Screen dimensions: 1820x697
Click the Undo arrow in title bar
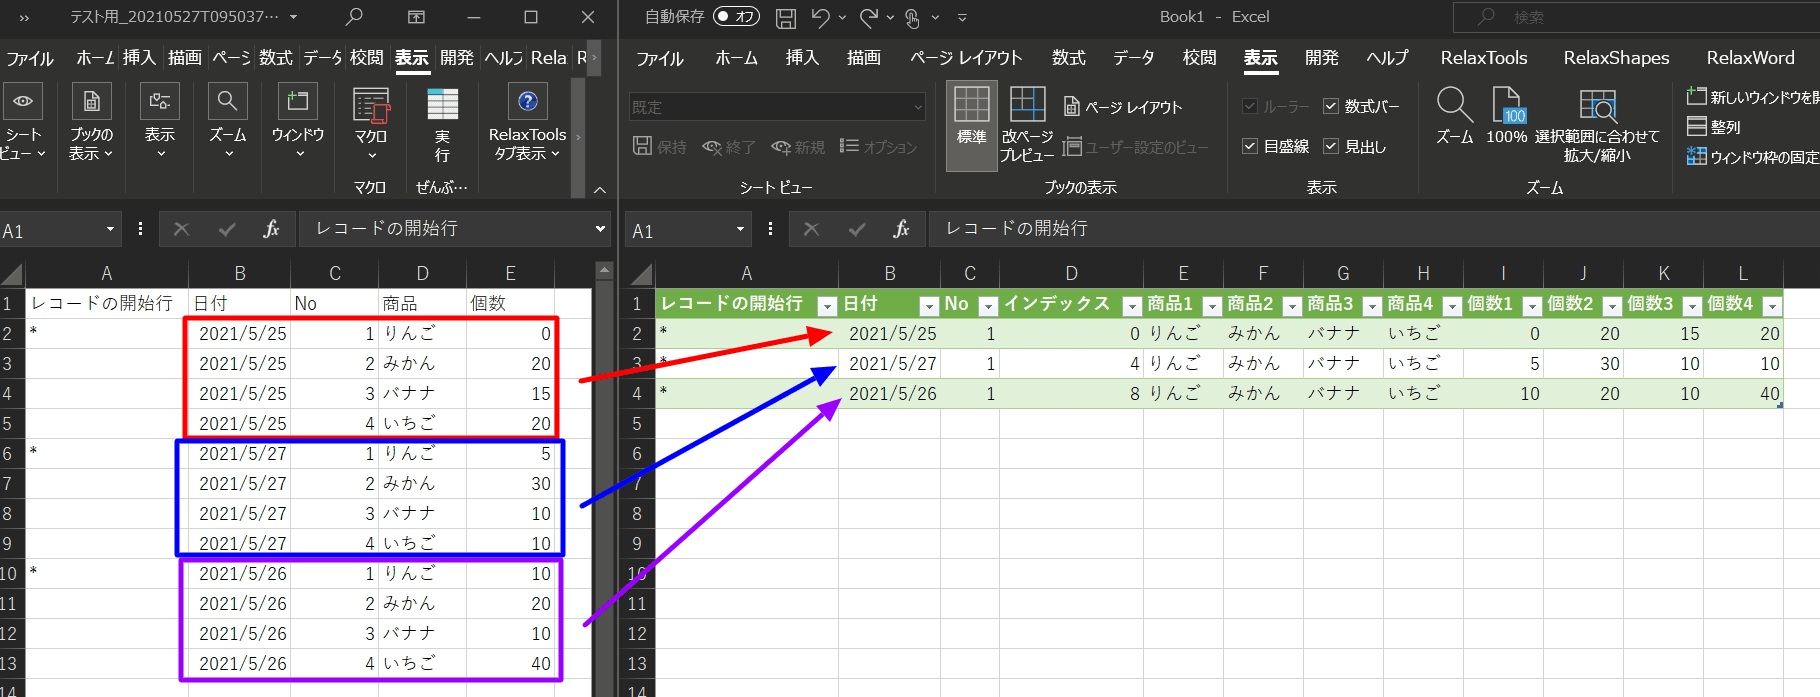point(820,17)
